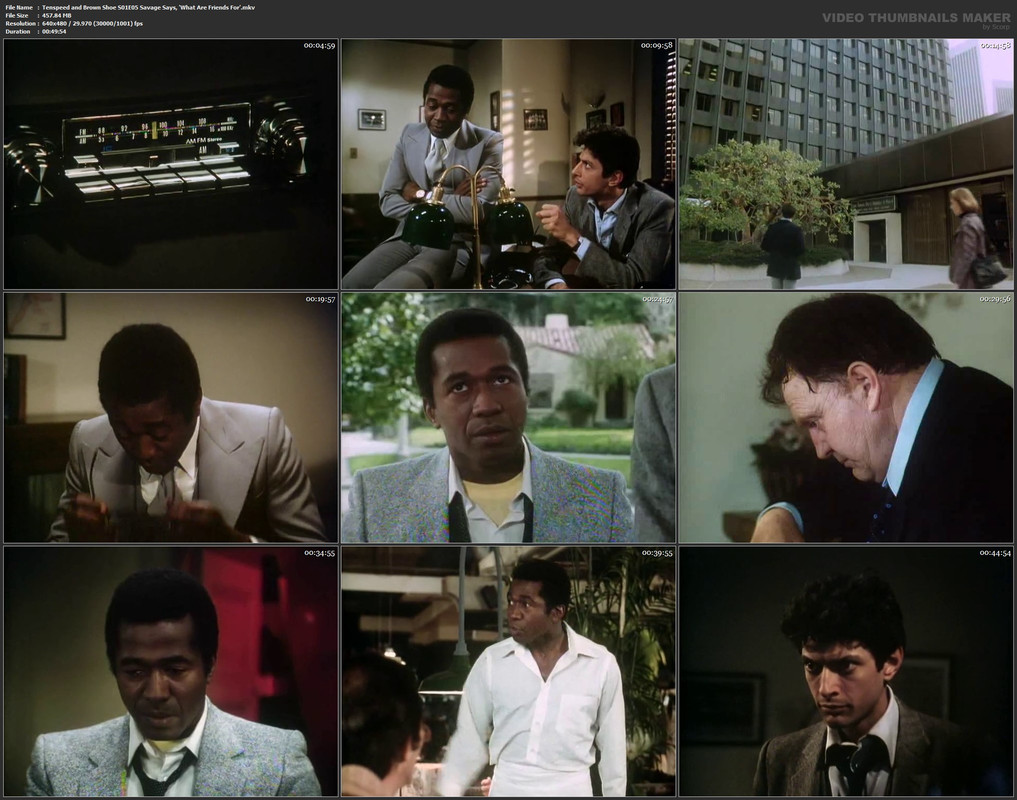Click the File Size label in header
The width and height of the screenshot is (1017, 800).
coord(17,15)
